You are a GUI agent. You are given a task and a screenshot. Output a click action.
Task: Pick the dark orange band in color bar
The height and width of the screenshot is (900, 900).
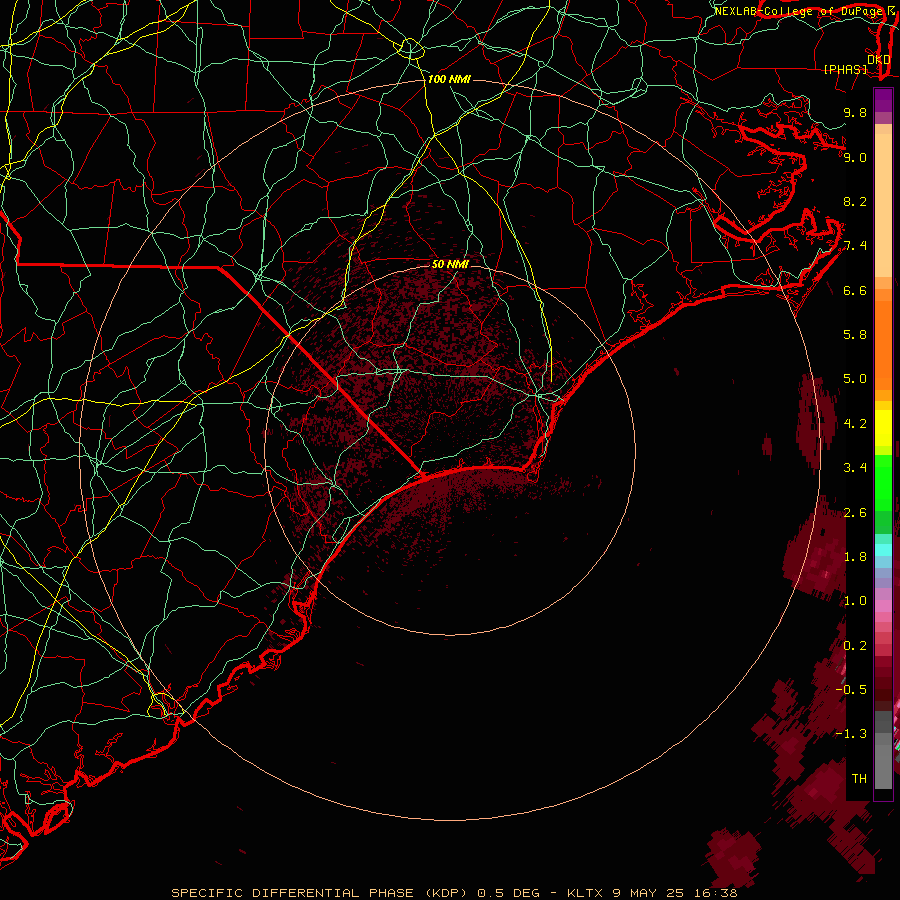coord(883,346)
